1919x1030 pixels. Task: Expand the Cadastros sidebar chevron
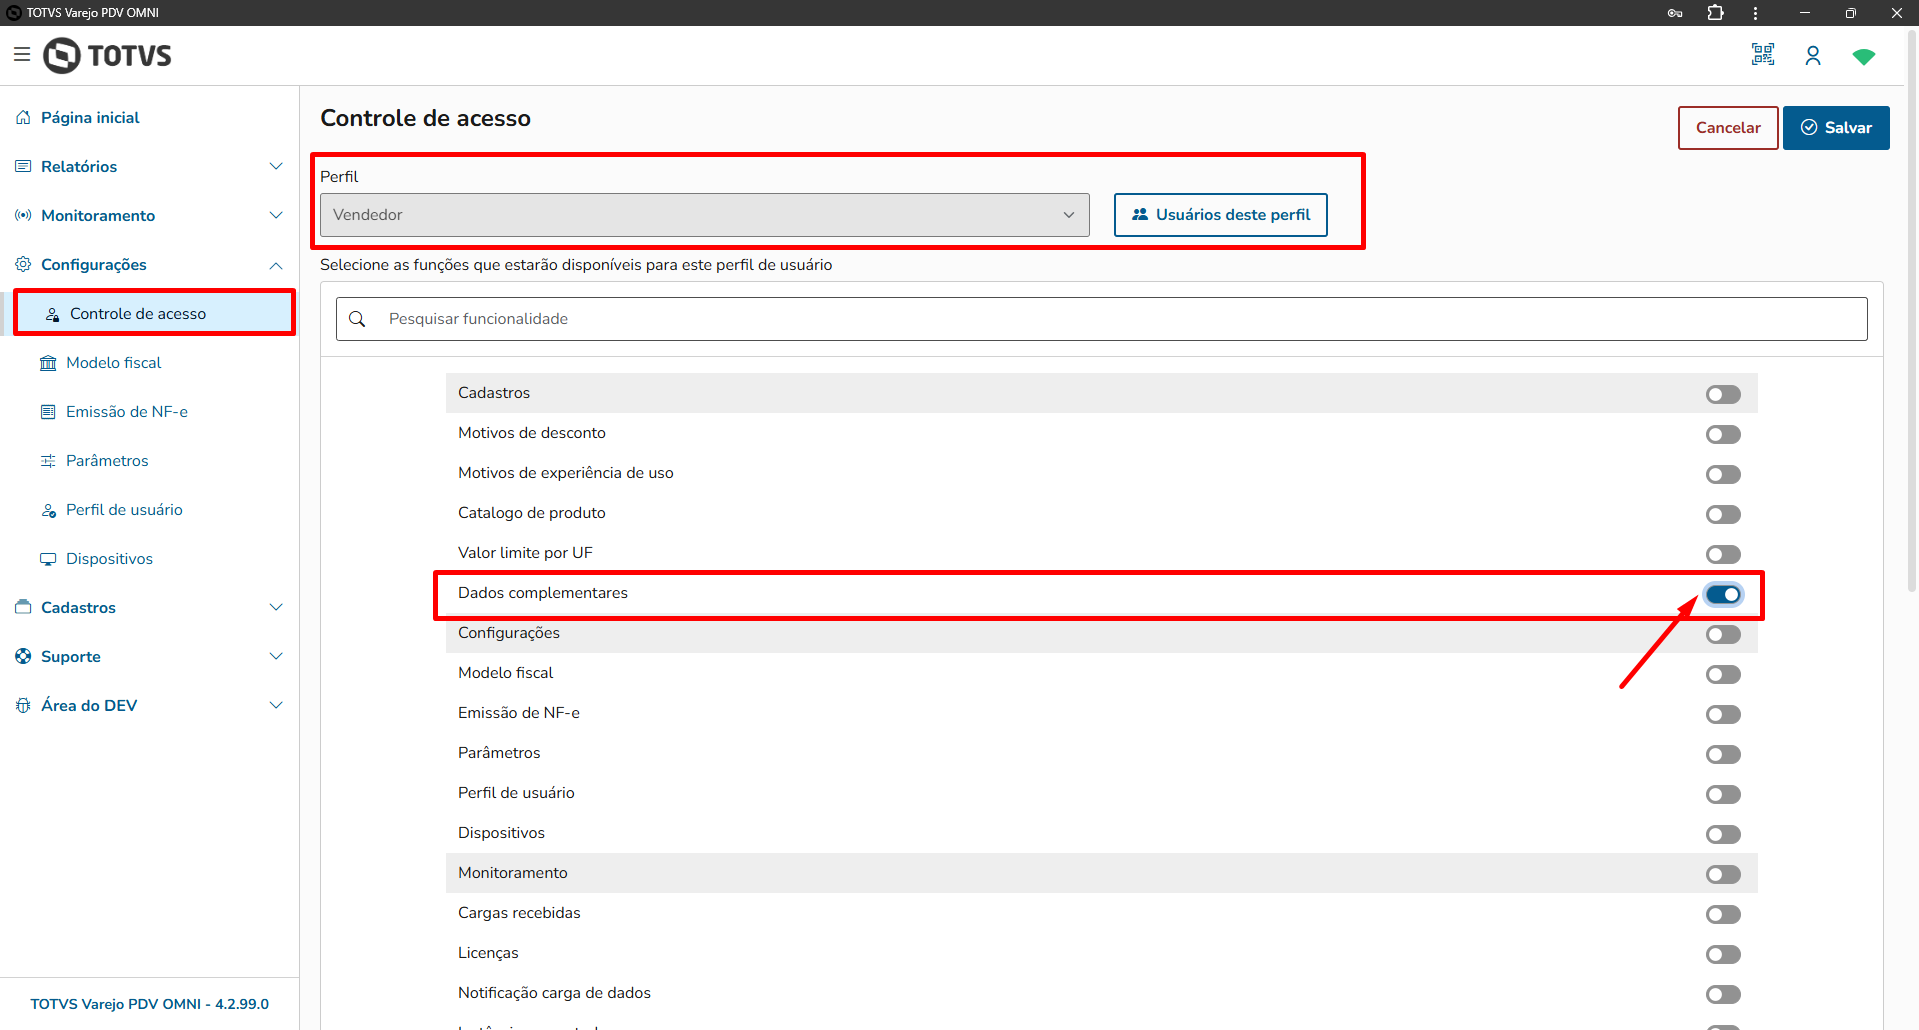coord(276,607)
